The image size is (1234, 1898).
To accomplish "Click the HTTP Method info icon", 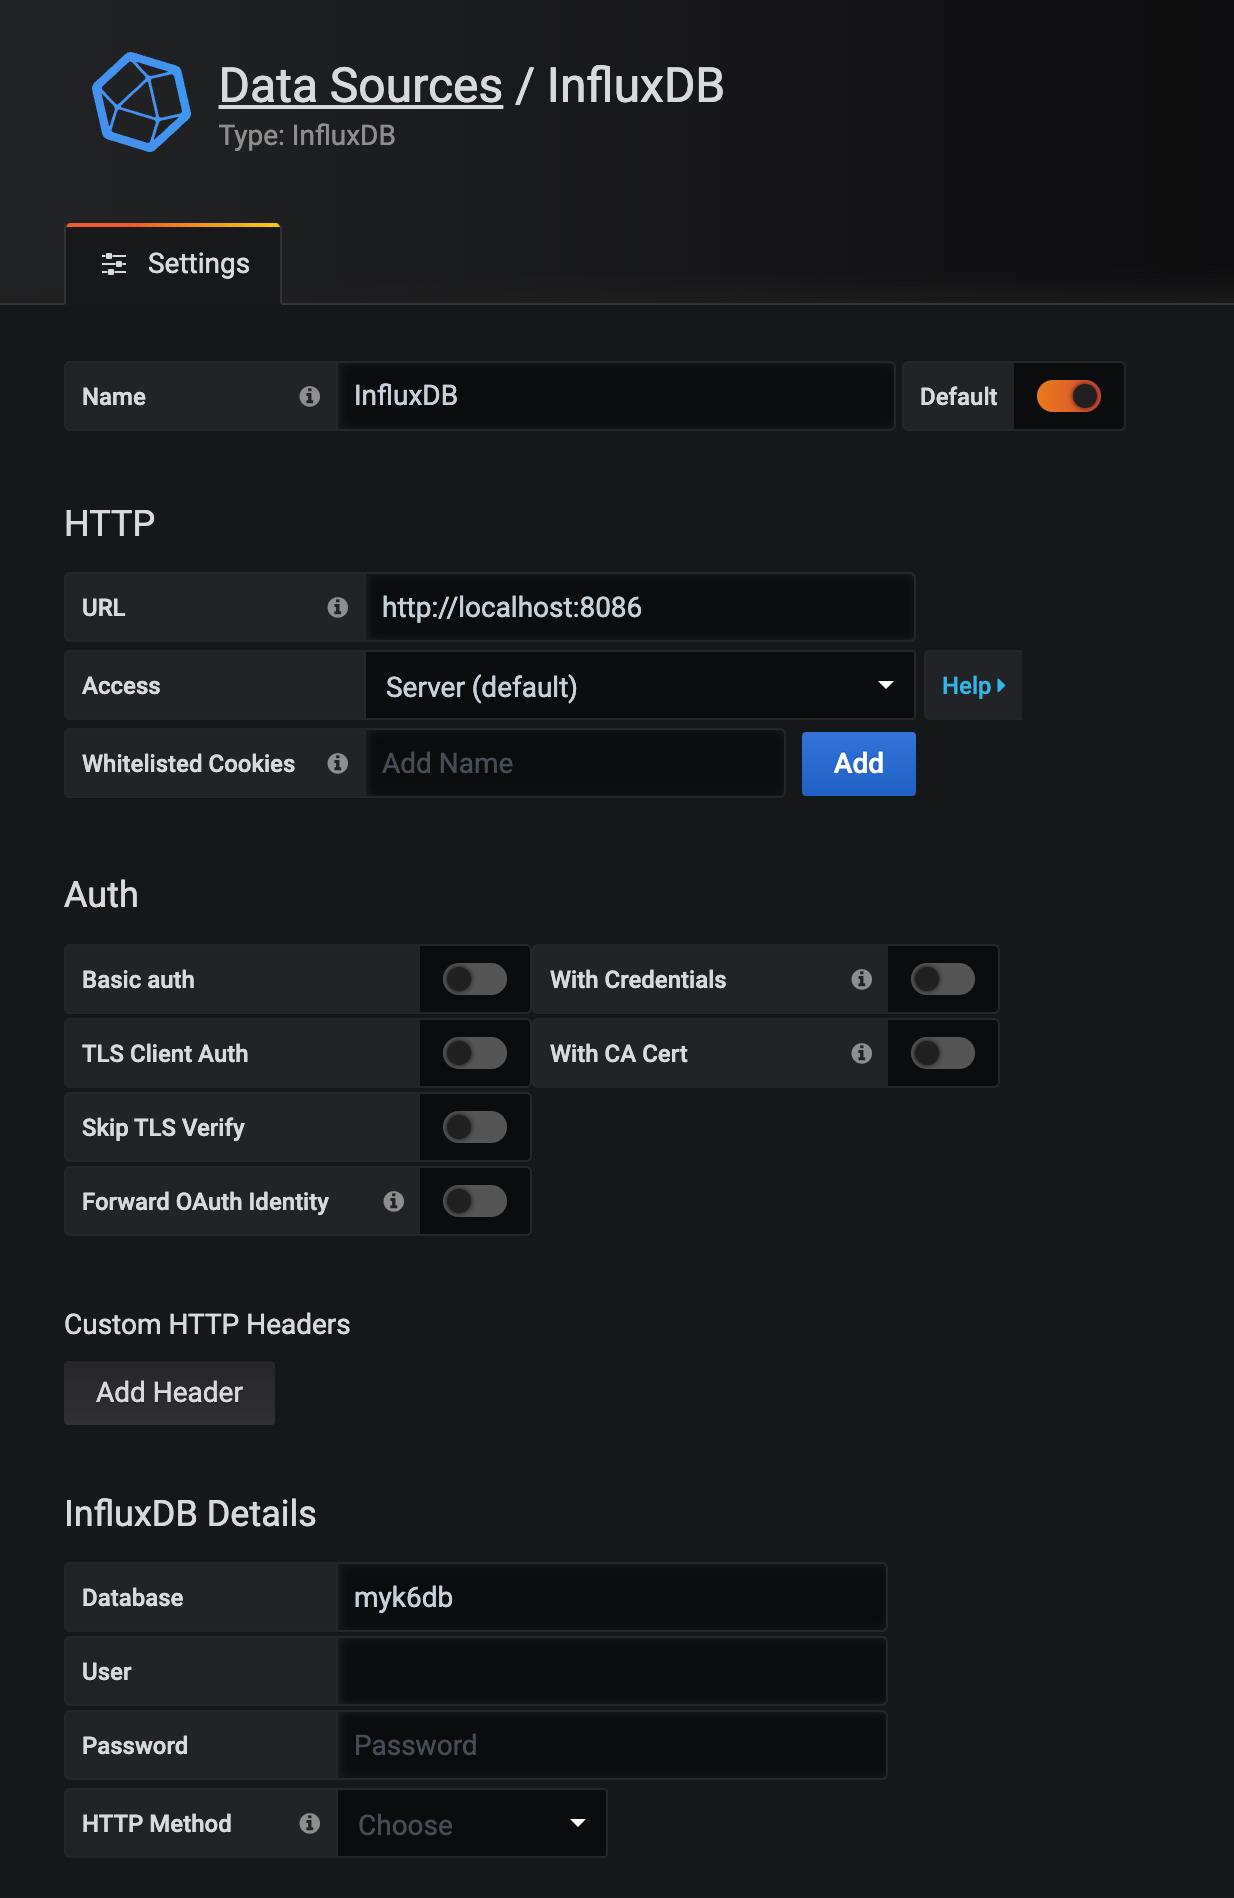I will click(310, 1823).
